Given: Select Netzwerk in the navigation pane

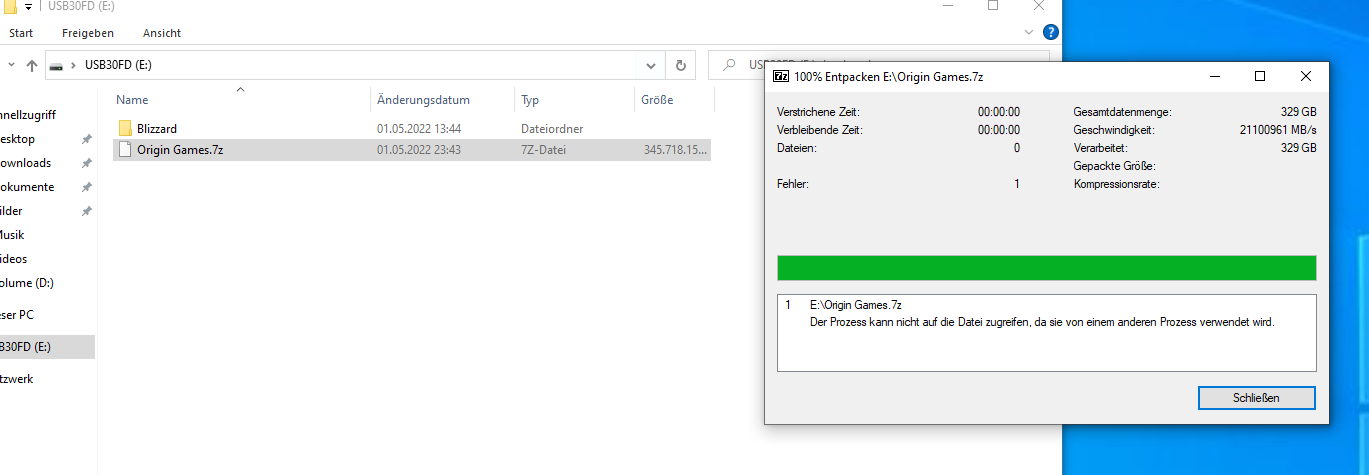Looking at the screenshot, I should pyautogui.click(x=17, y=379).
